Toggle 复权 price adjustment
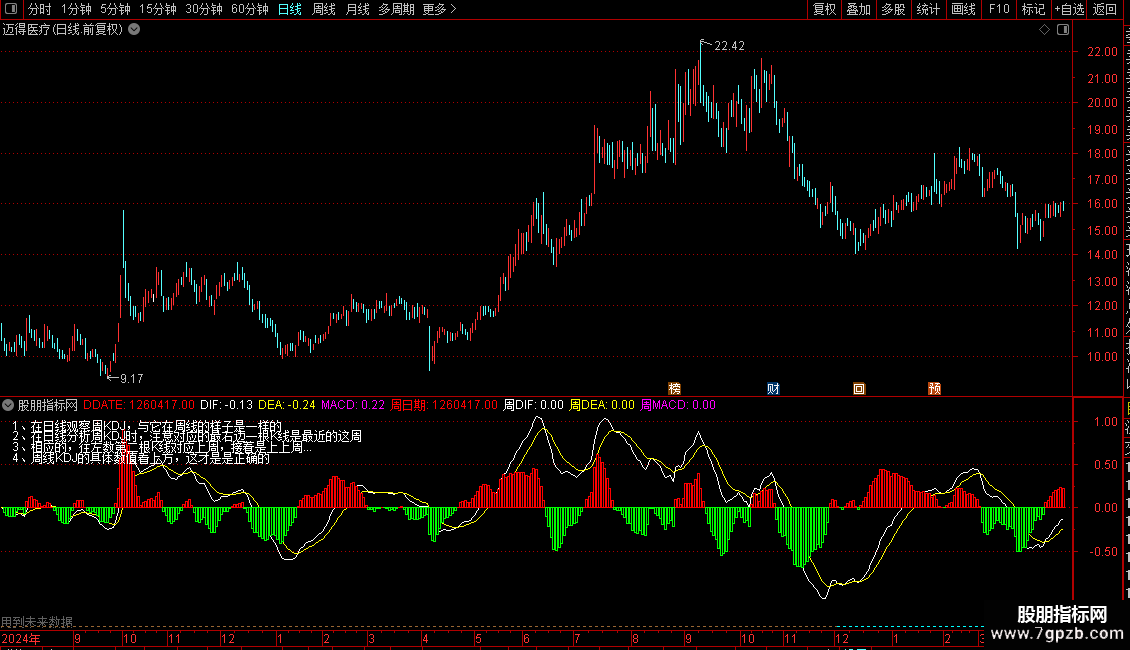Image resolution: width=1130 pixels, height=650 pixels. click(x=824, y=9)
